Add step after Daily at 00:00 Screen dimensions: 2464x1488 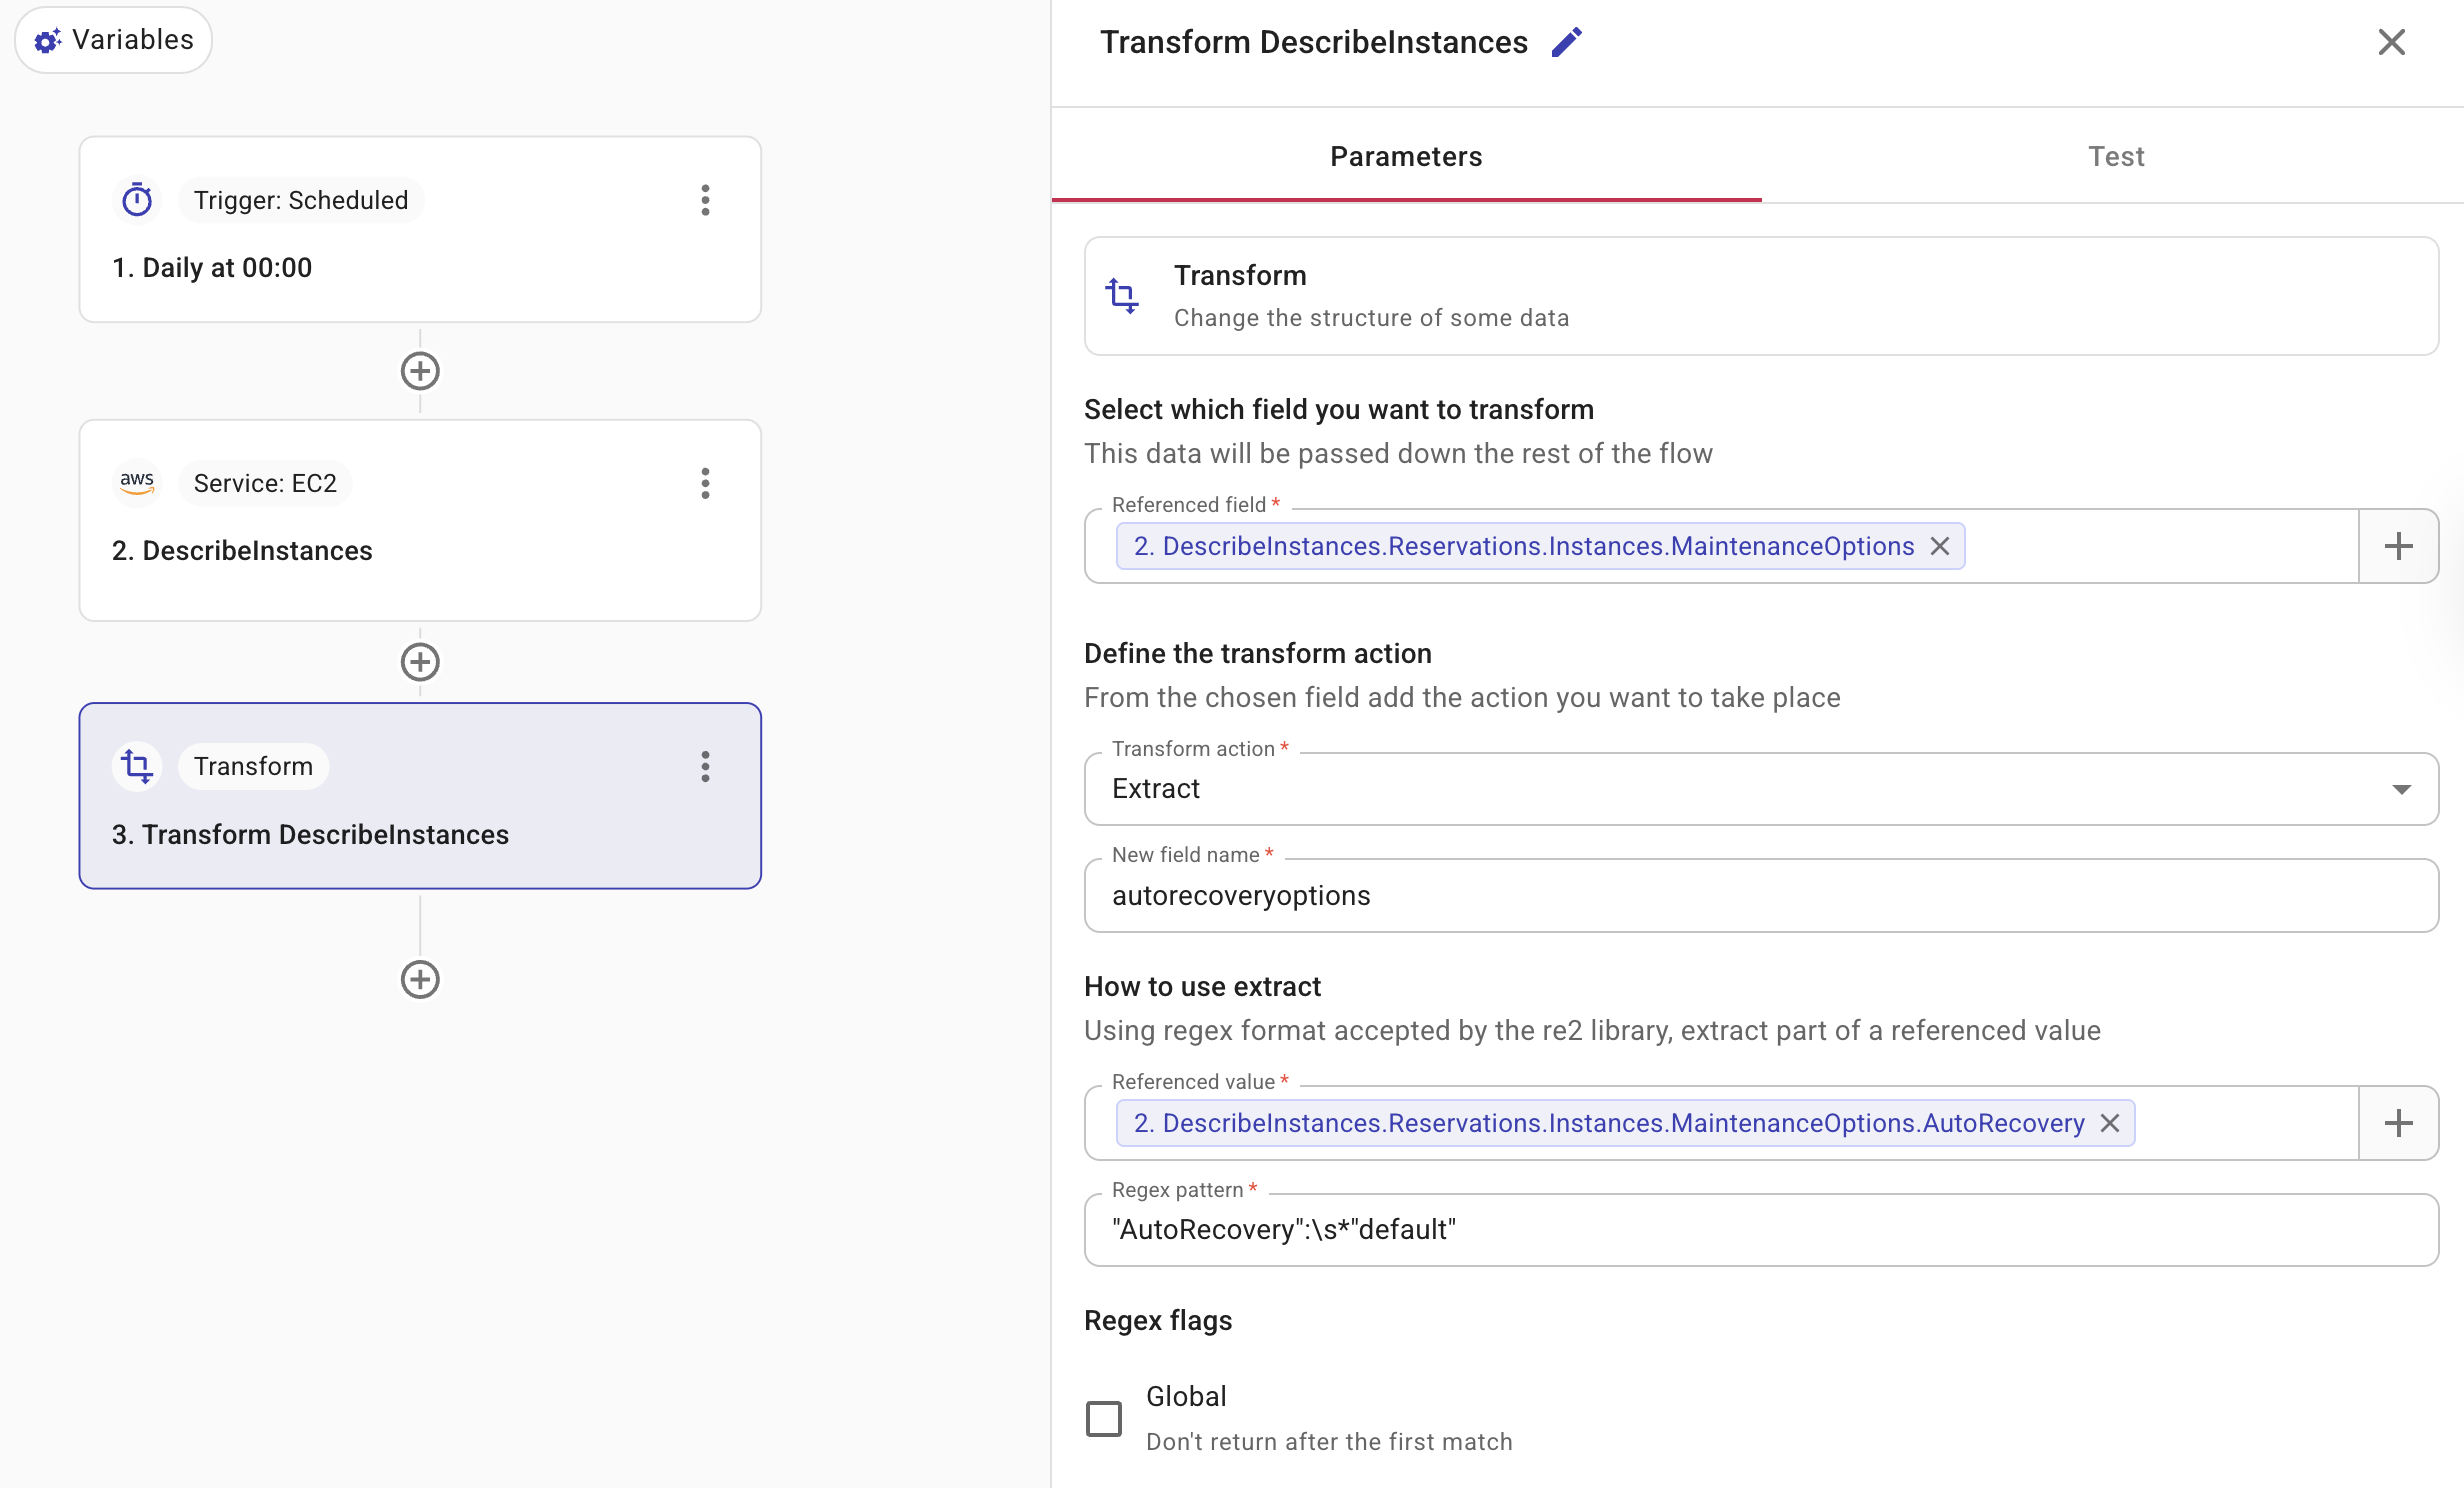pyautogui.click(x=420, y=371)
